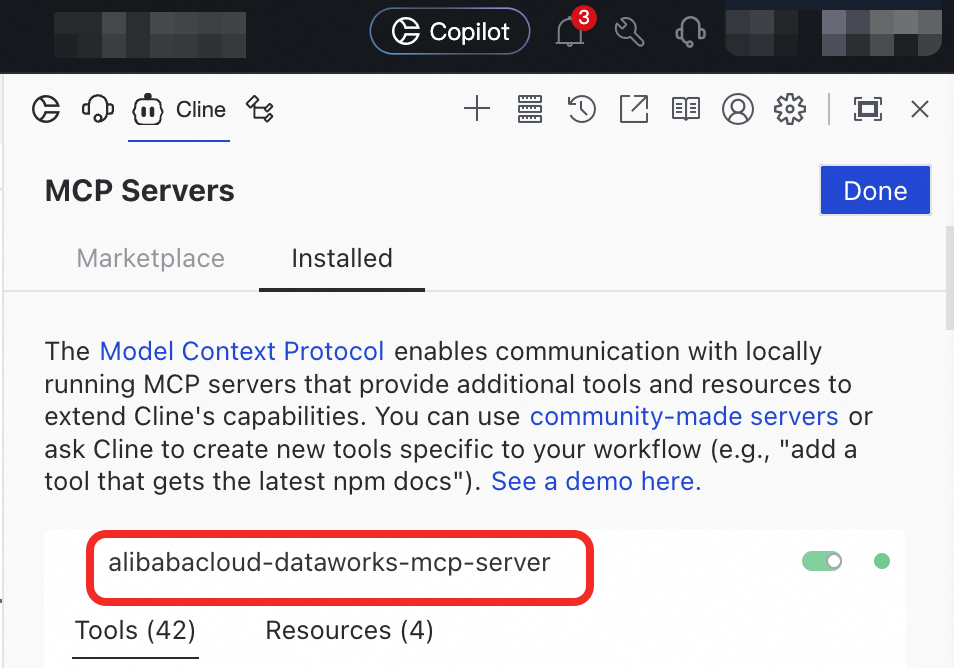954x668 pixels.
Task: Toggle the dataworks MCP server switch off
Action: point(822,561)
